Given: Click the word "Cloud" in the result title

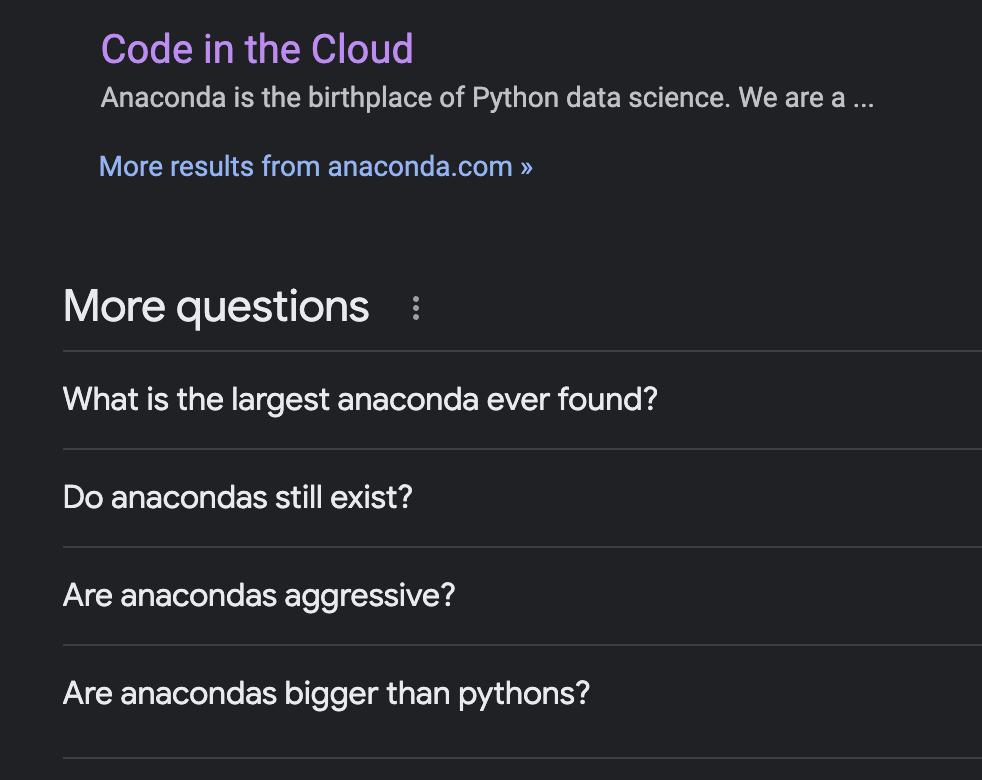Looking at the screenshot, I should point(362,49).
